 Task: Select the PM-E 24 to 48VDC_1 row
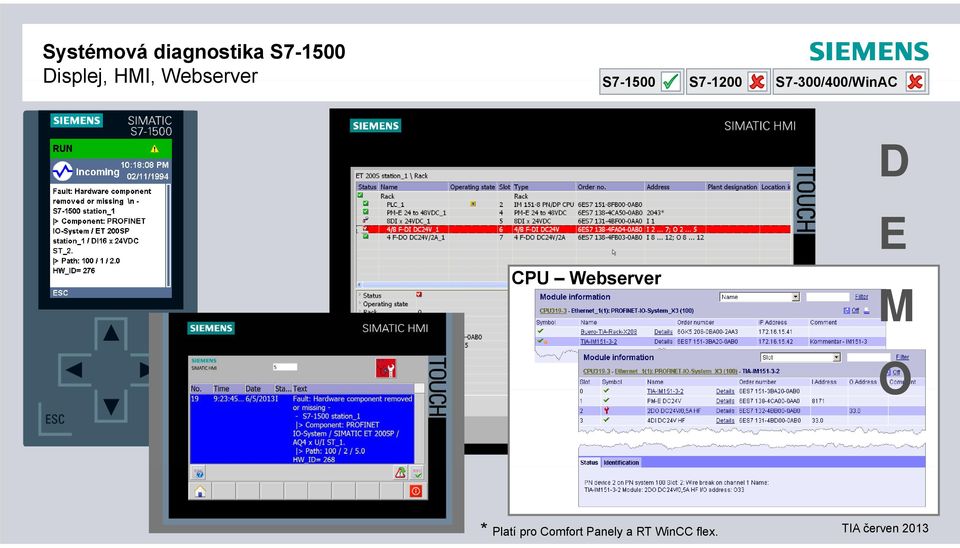tap(573, 212)
